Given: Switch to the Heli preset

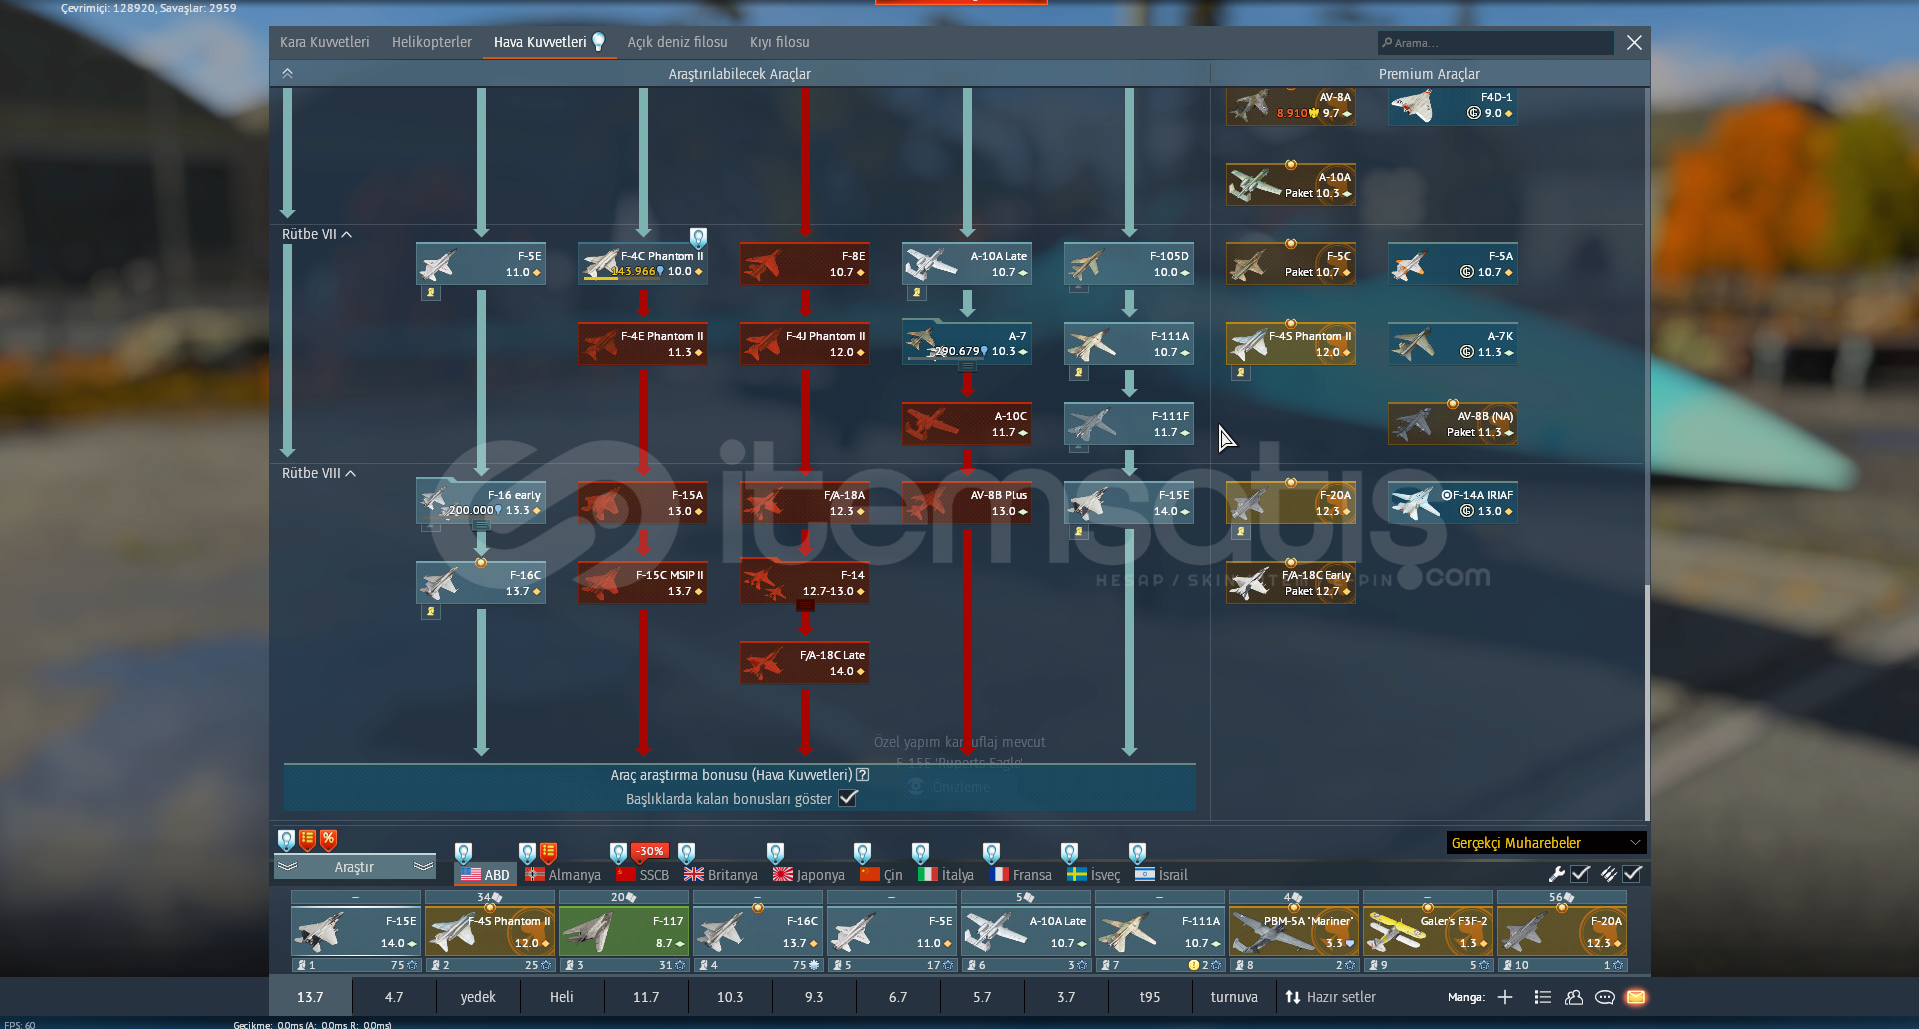Looking at the screenshot, I should pos(562,997).
